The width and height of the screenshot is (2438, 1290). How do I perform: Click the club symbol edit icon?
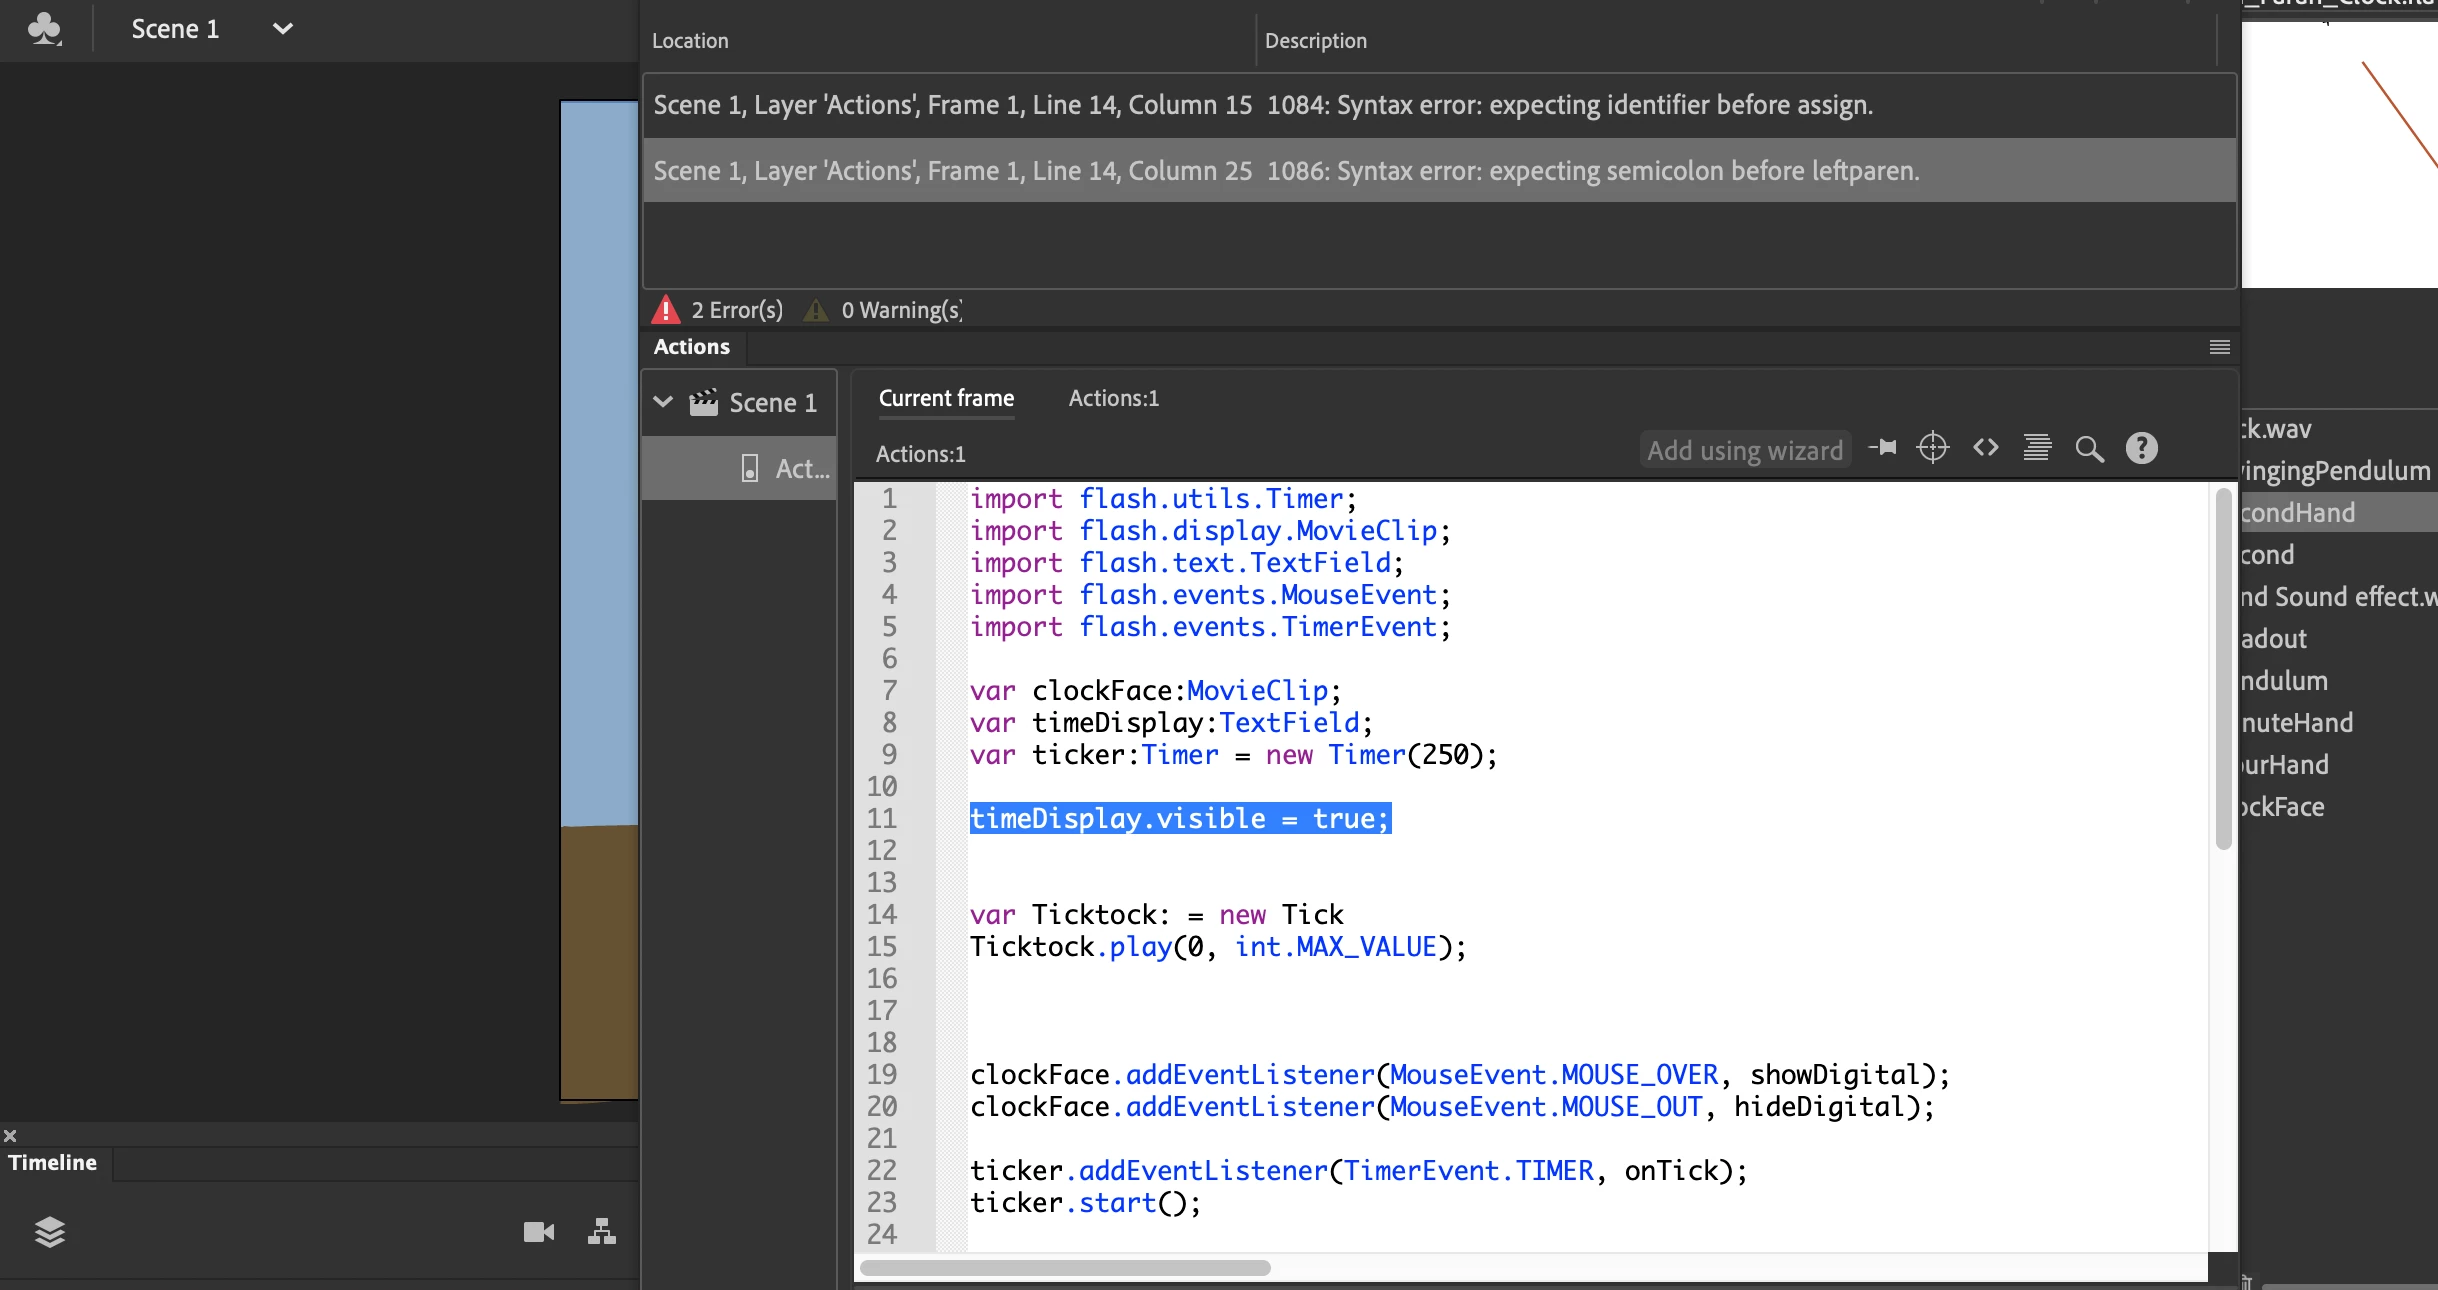click(x=45, y=29)
